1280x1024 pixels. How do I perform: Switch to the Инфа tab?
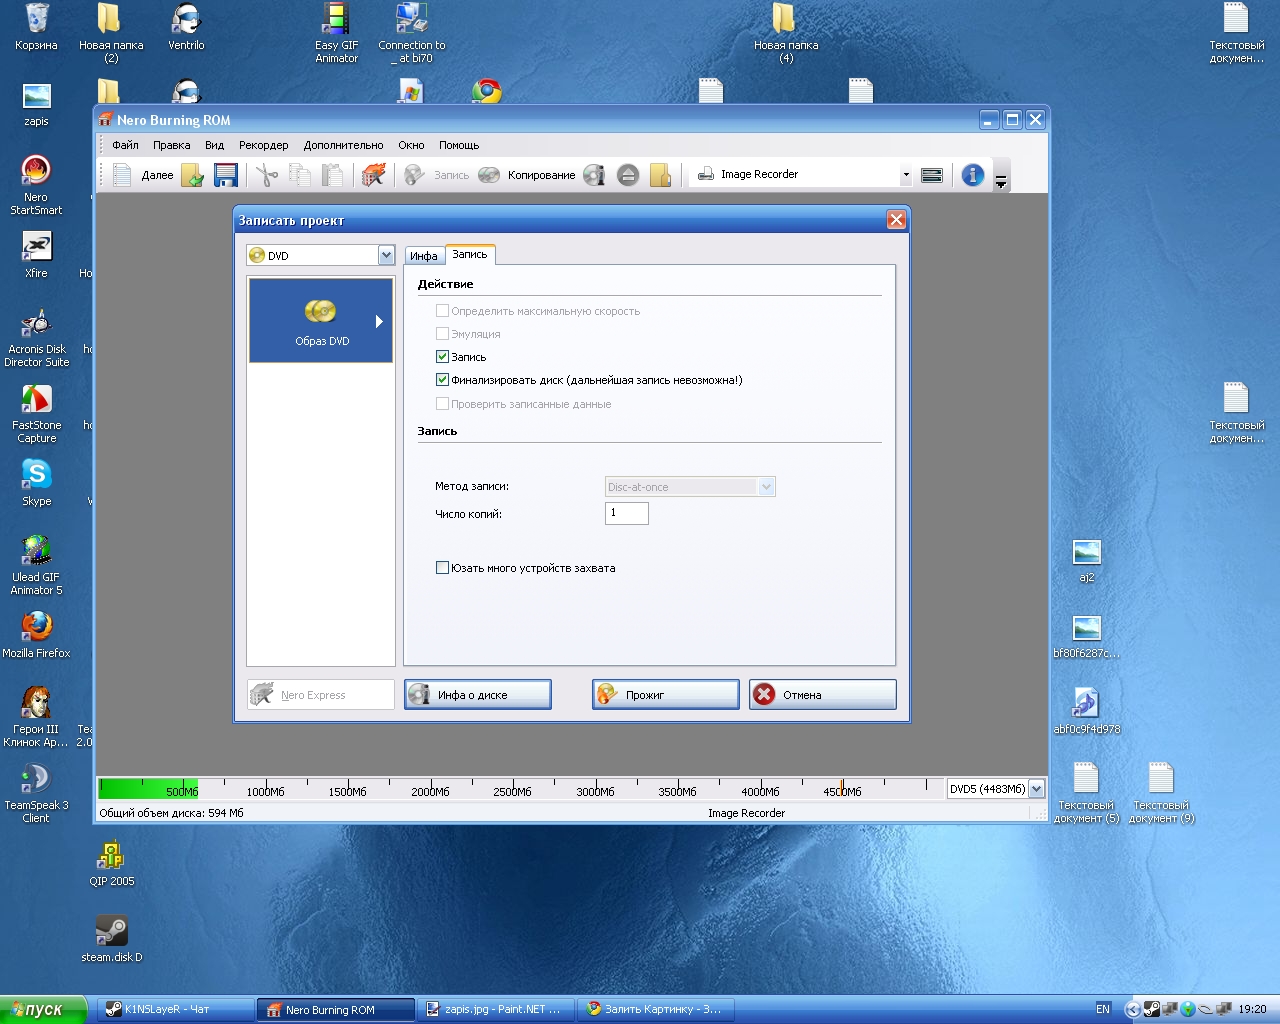click(423, 256)
